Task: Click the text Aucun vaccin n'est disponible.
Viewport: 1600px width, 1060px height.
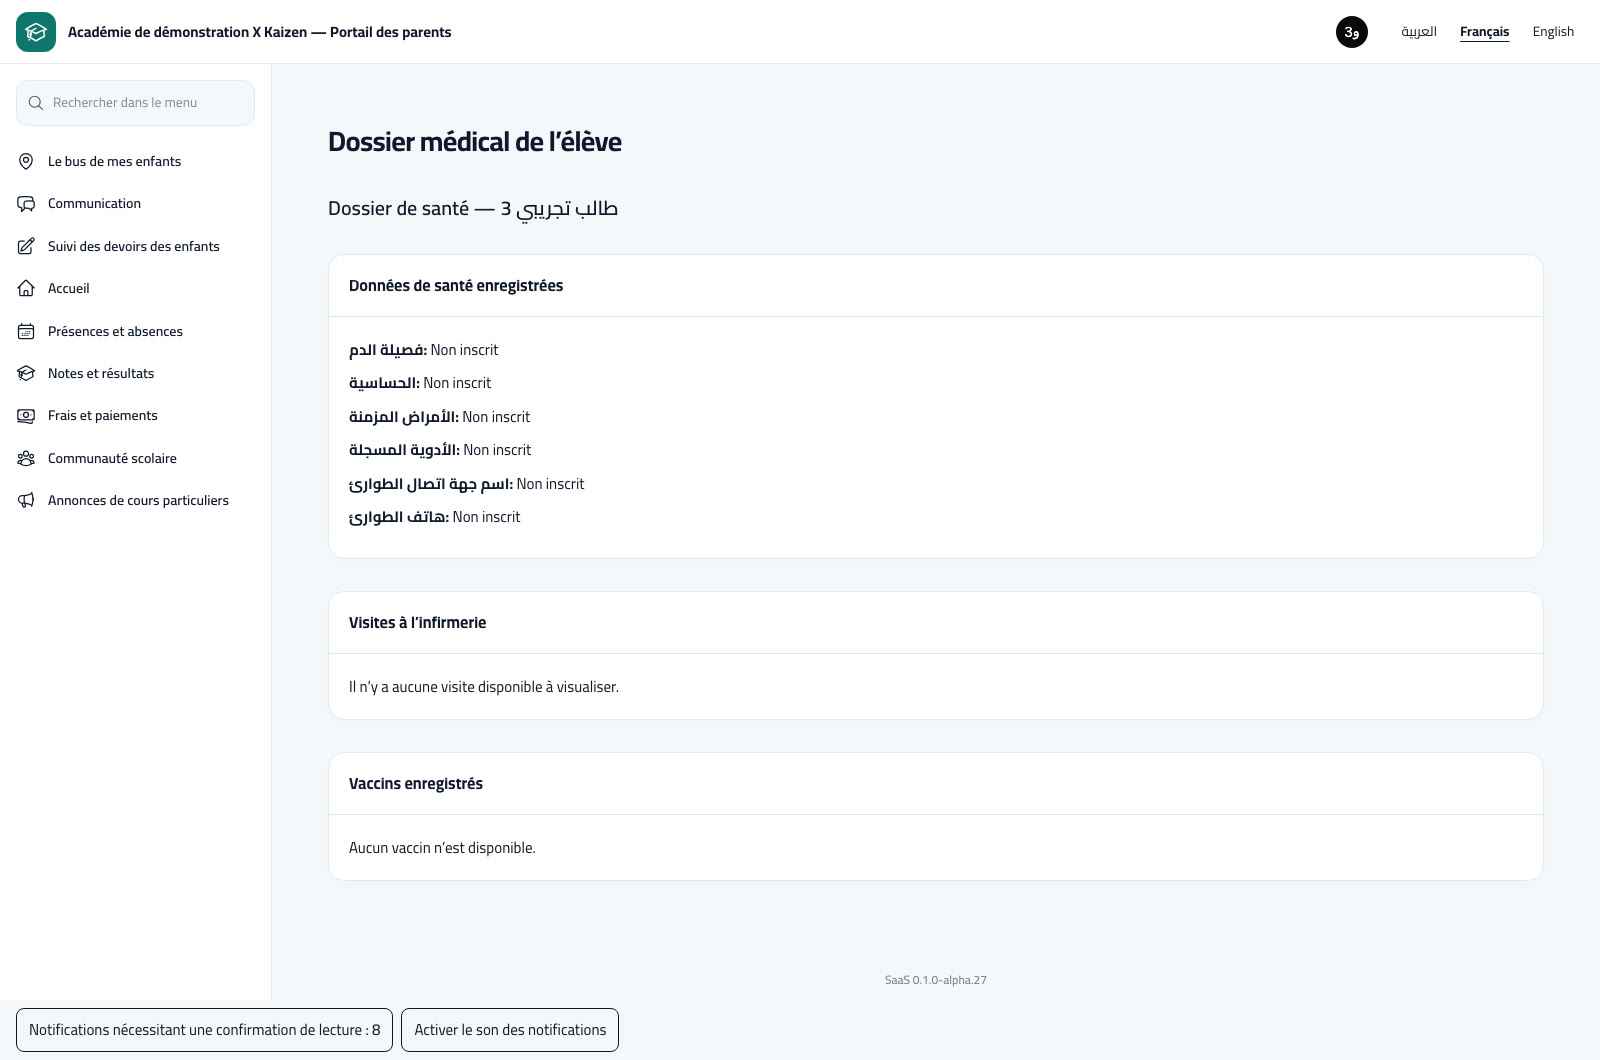Action: pos(442,848)
